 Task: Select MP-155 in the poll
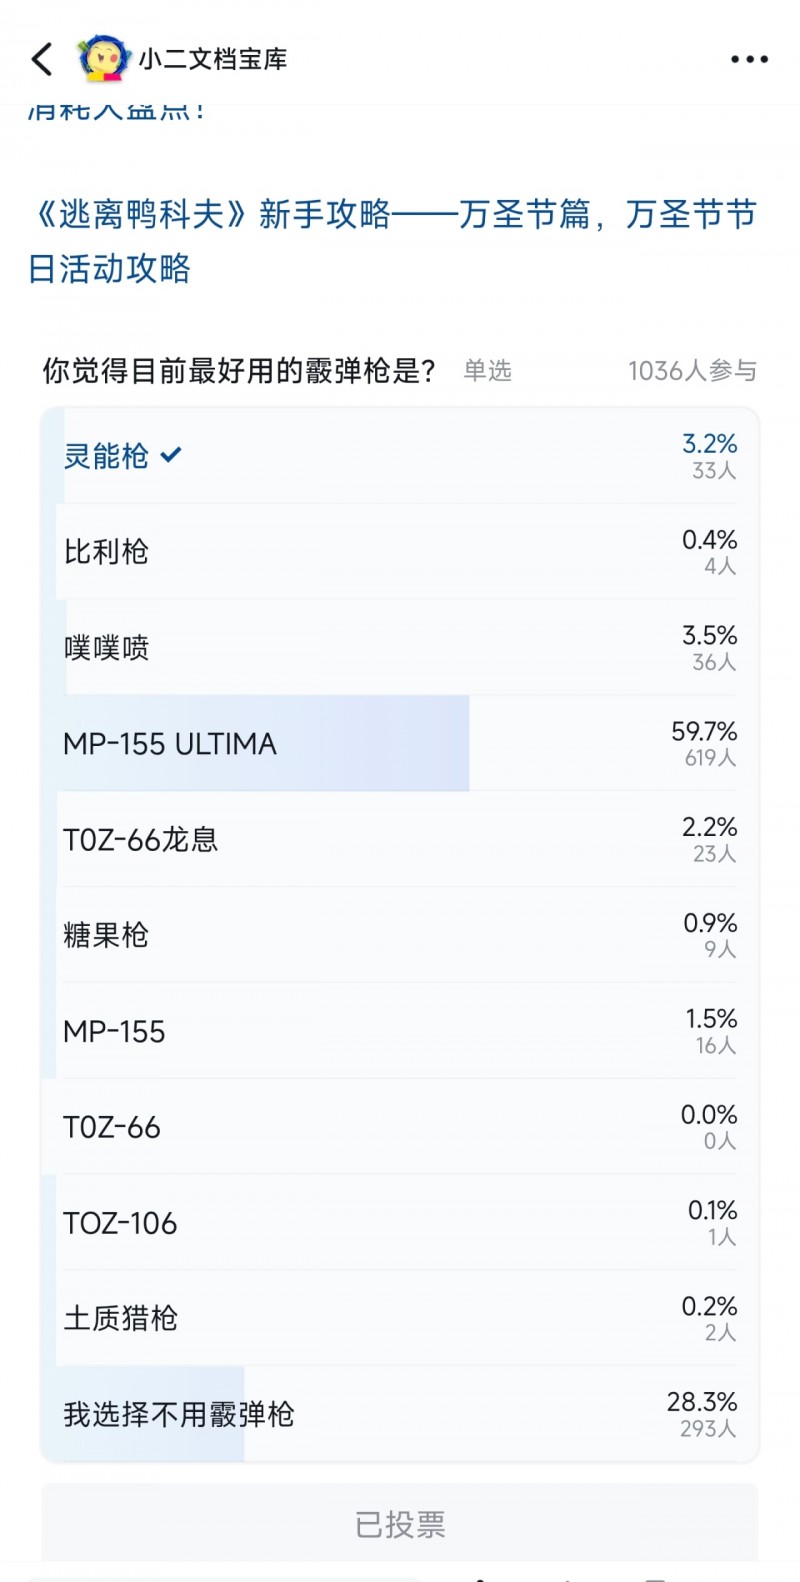coord(400,1031)
